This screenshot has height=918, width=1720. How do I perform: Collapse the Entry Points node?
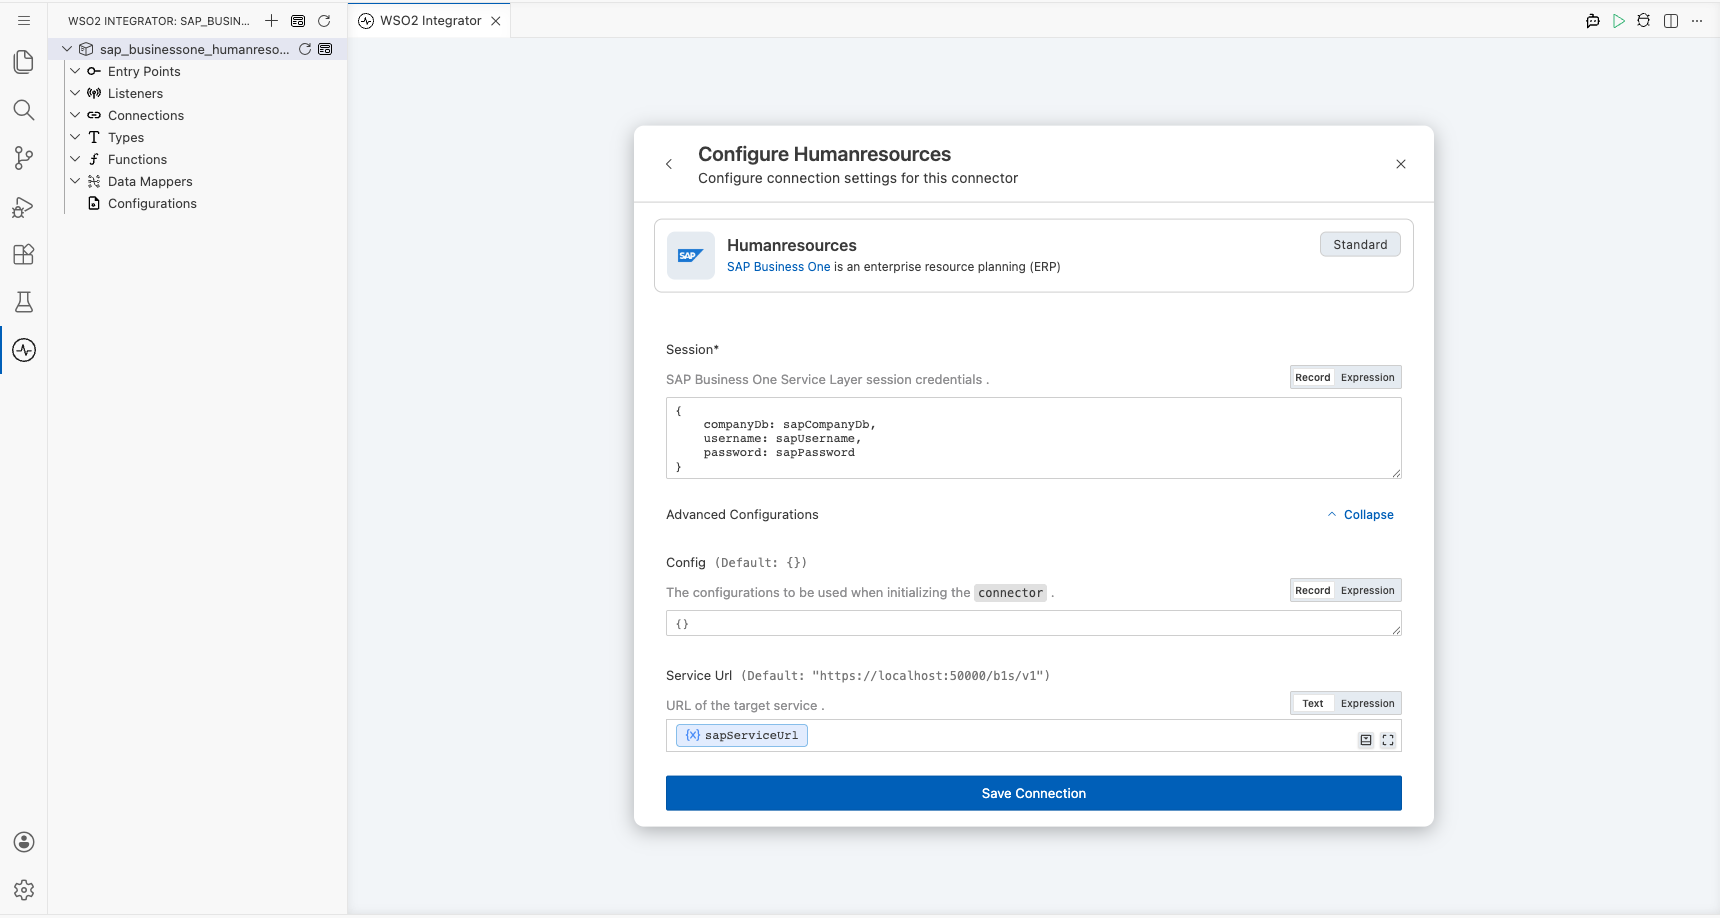tap(75, 71)
